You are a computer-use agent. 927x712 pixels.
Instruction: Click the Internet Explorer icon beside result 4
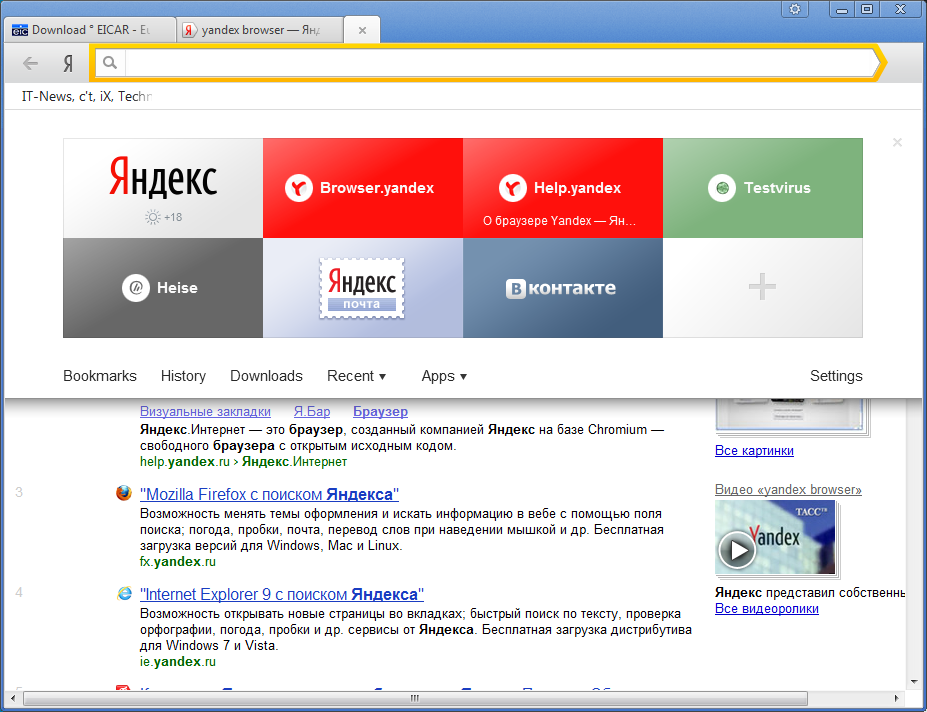[x=124, y=593]
